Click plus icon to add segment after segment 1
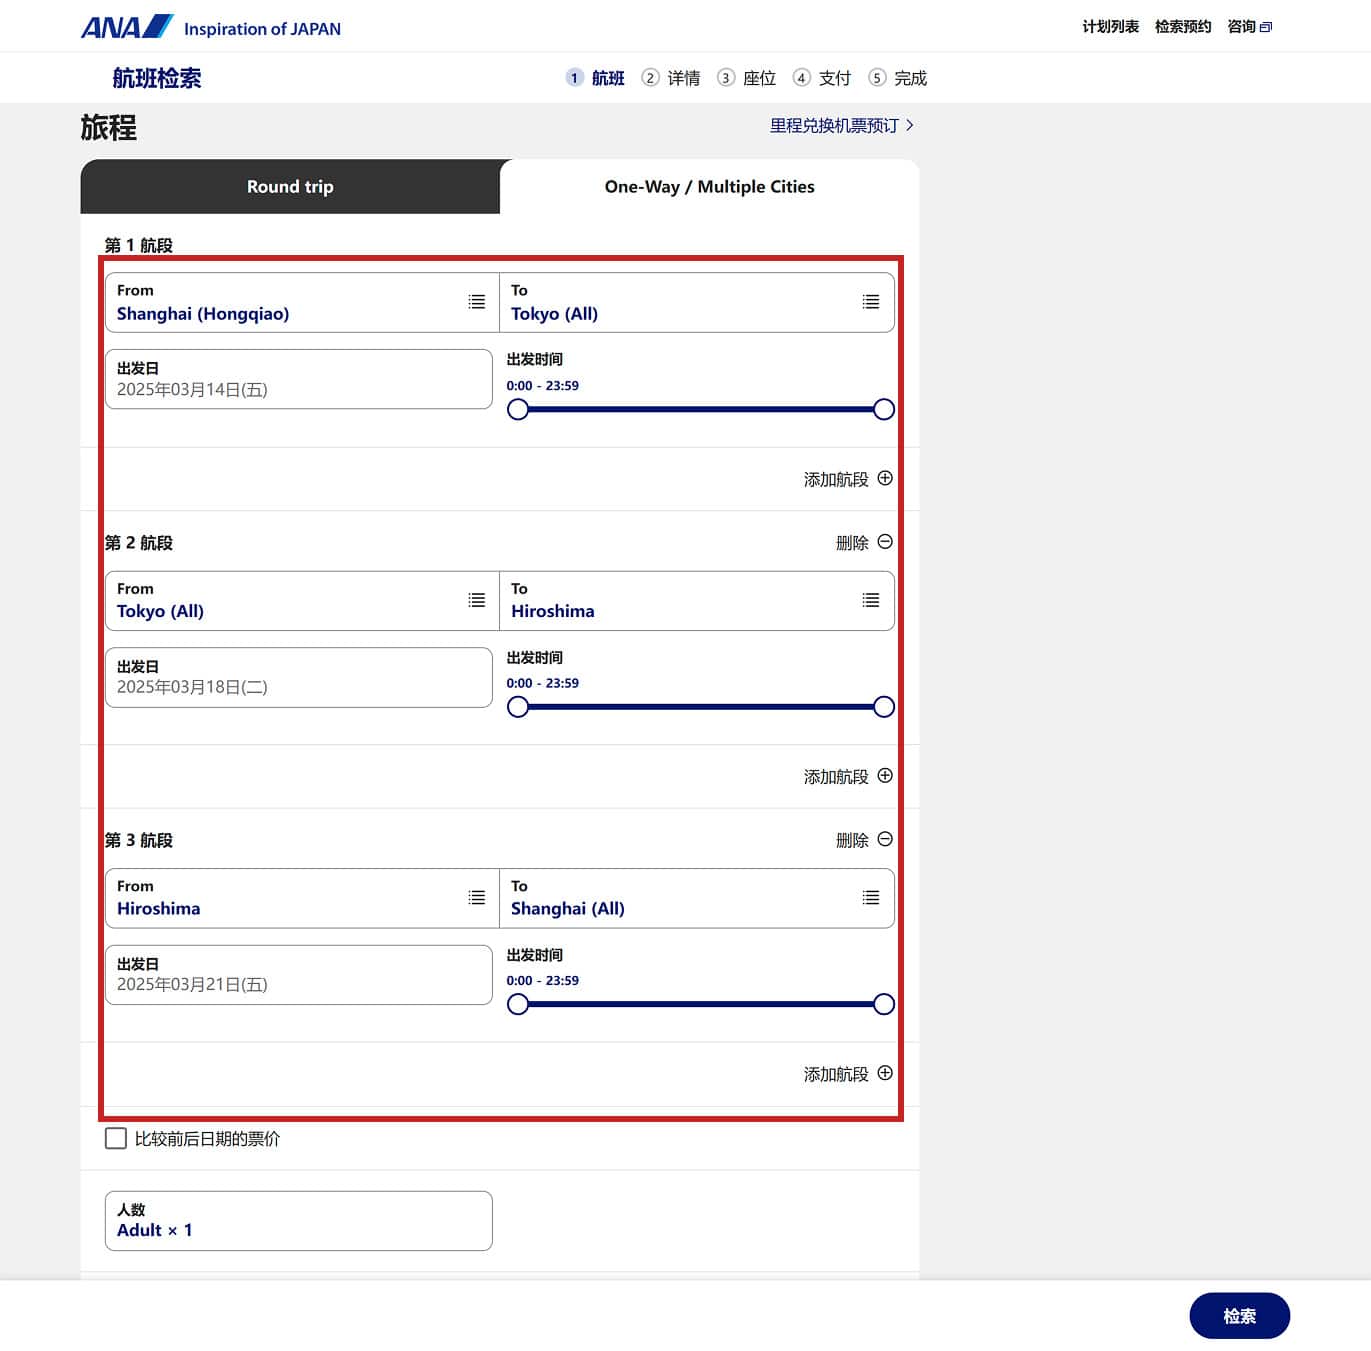This screenshot has height=1351, width=1371. 885,479
